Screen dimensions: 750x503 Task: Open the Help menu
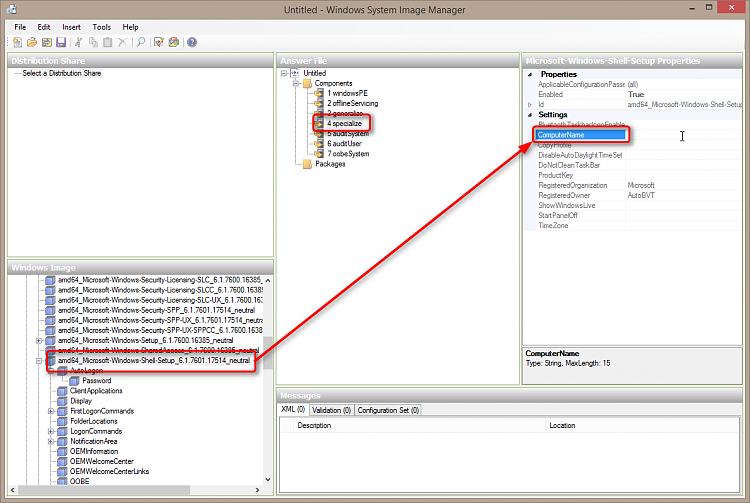point(130,27)
